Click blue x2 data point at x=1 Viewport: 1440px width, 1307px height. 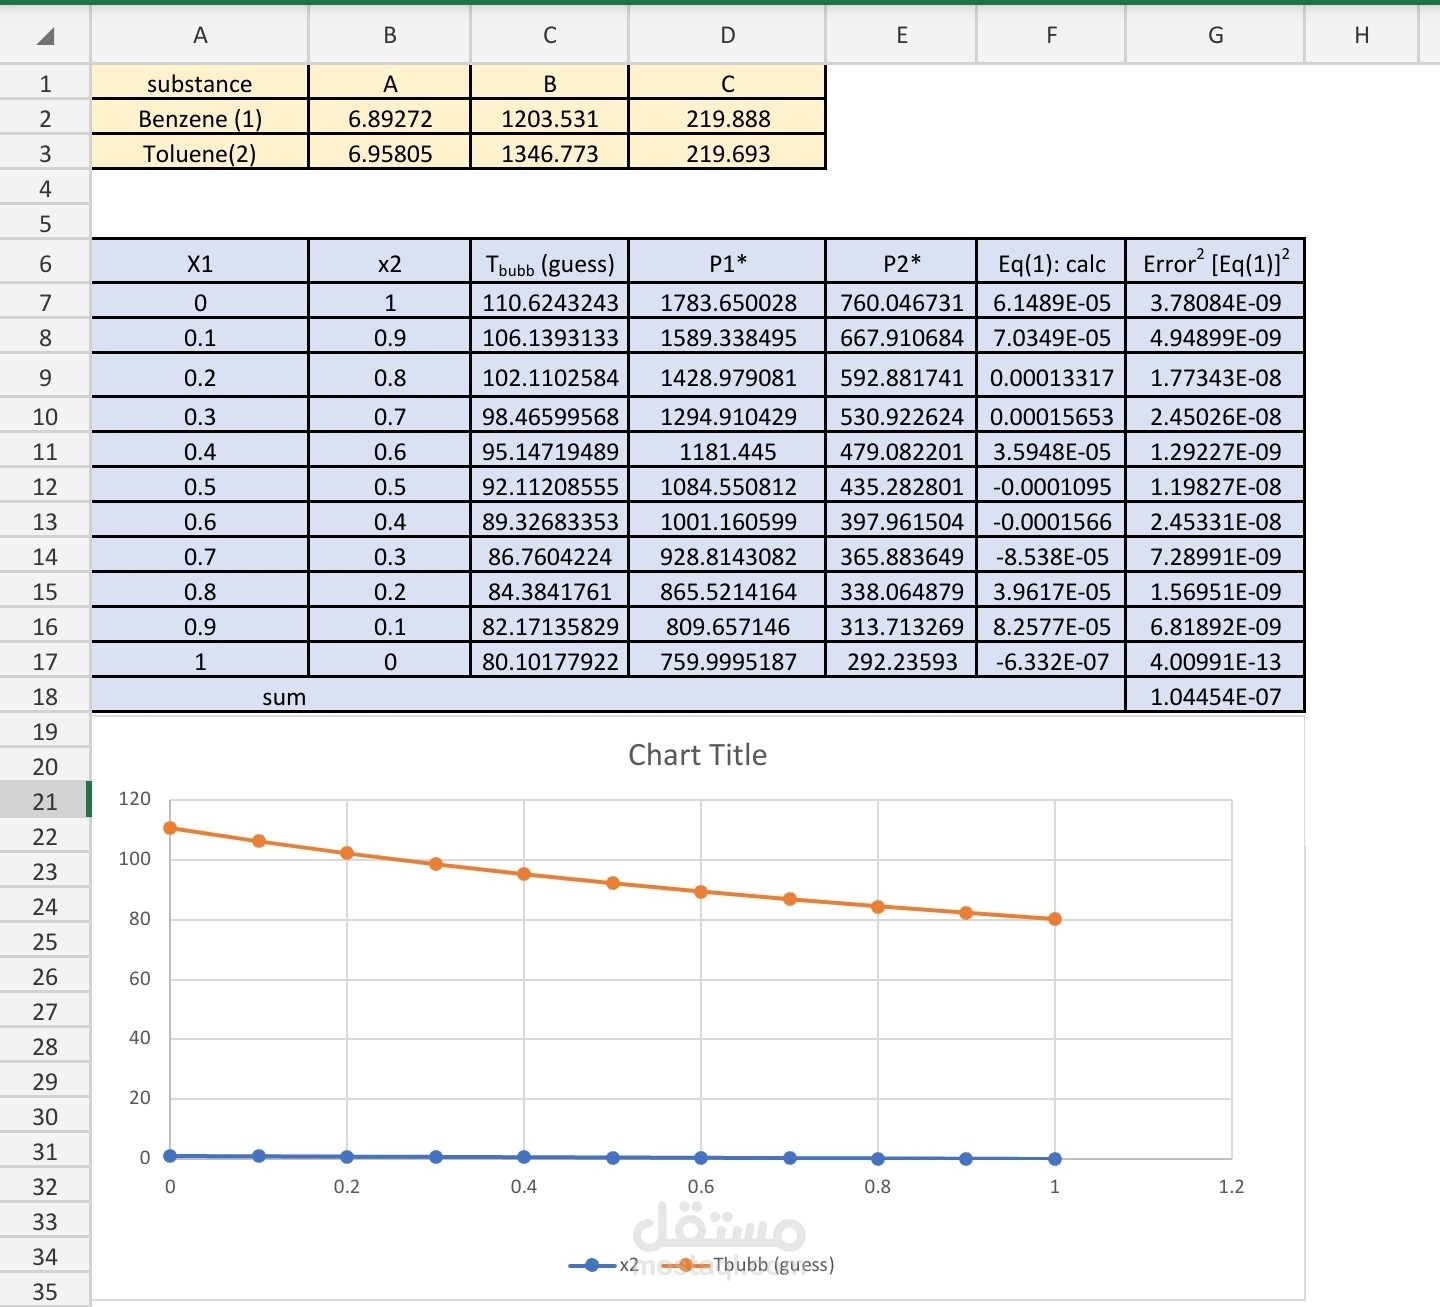[1055, 1159]
